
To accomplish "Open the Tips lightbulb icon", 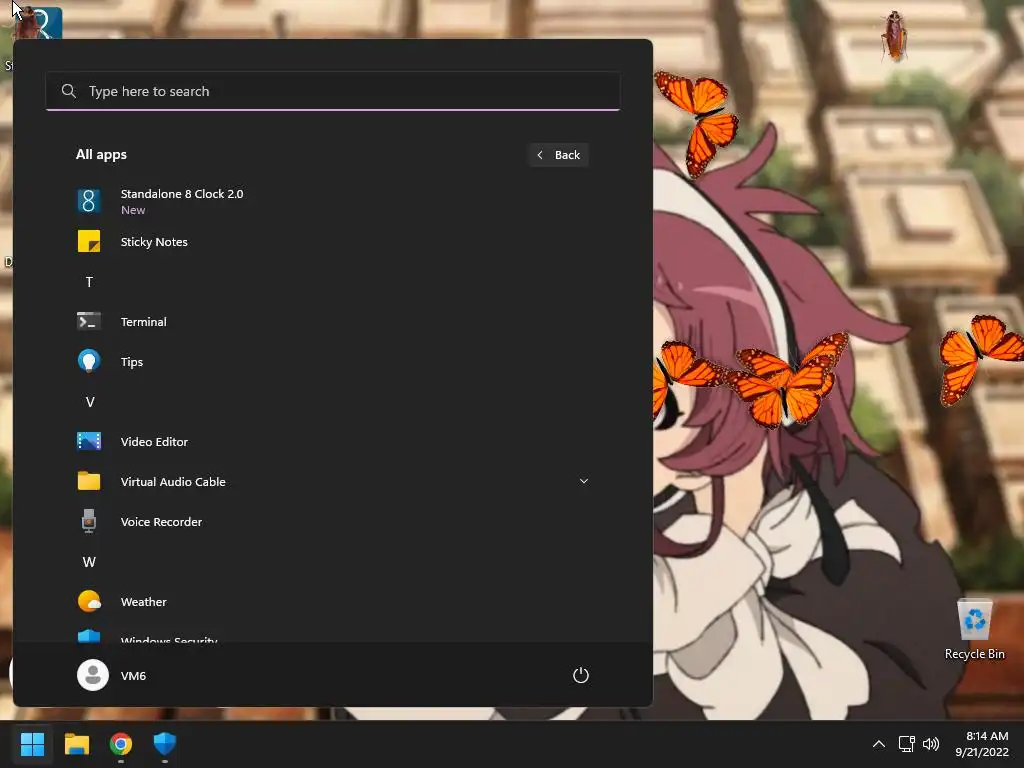I will coord(89,361).
